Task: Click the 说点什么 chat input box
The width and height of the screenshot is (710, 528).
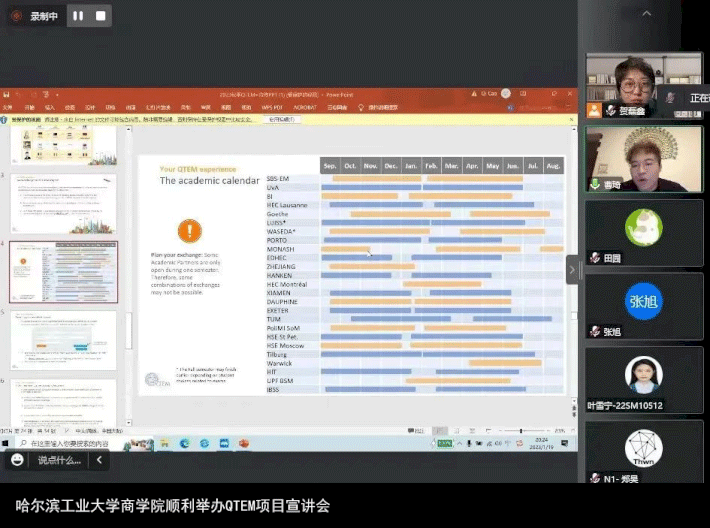Action: coord(59,461)
